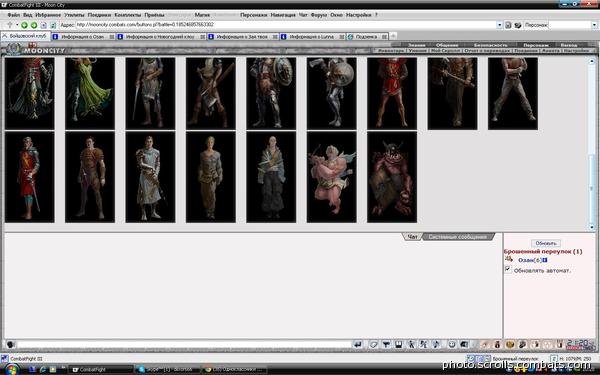Switch to the Чат chat tab
This screenshot has width=600, height=375.
[x=412, y=237]
